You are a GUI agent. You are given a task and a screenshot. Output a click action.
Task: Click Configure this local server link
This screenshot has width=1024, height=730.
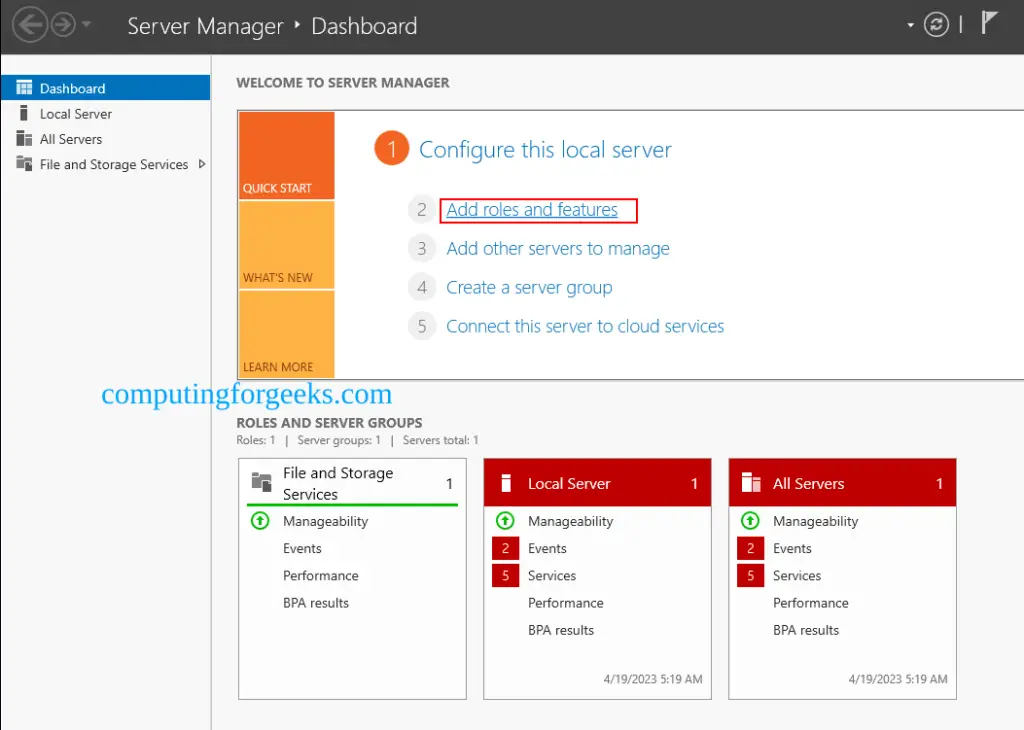coord(545,150)
